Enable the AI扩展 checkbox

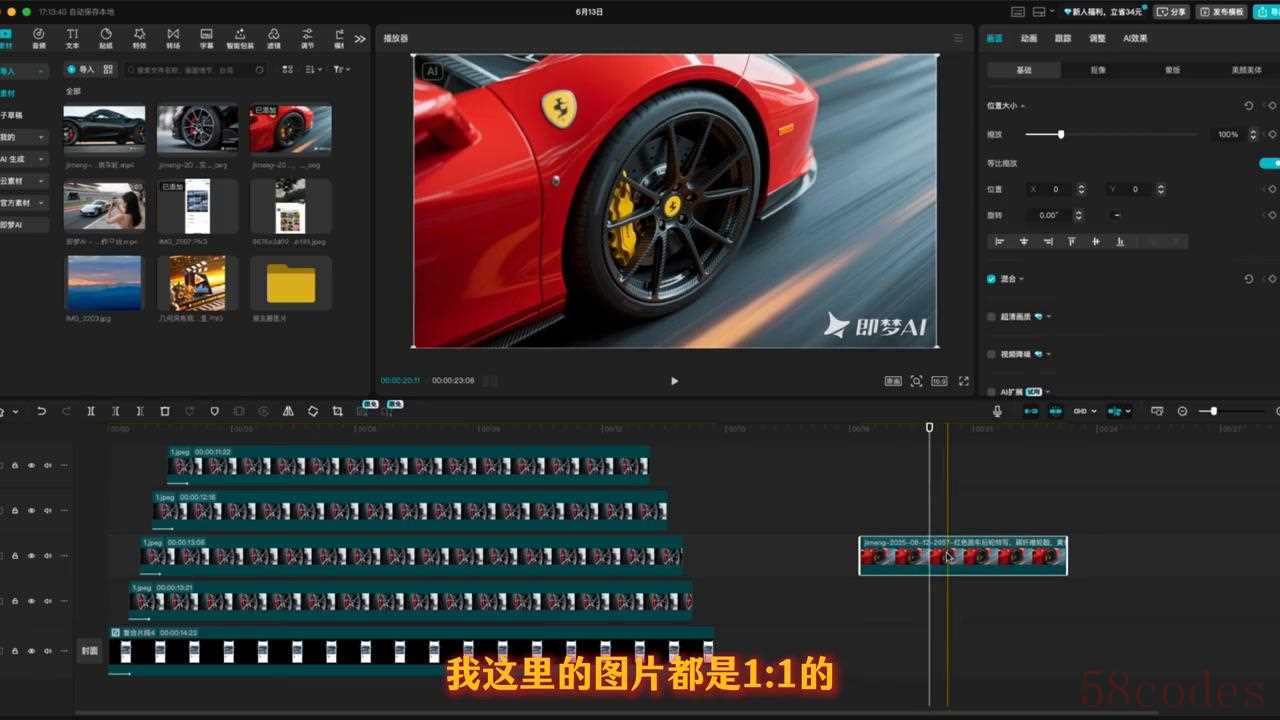(991, 392)
